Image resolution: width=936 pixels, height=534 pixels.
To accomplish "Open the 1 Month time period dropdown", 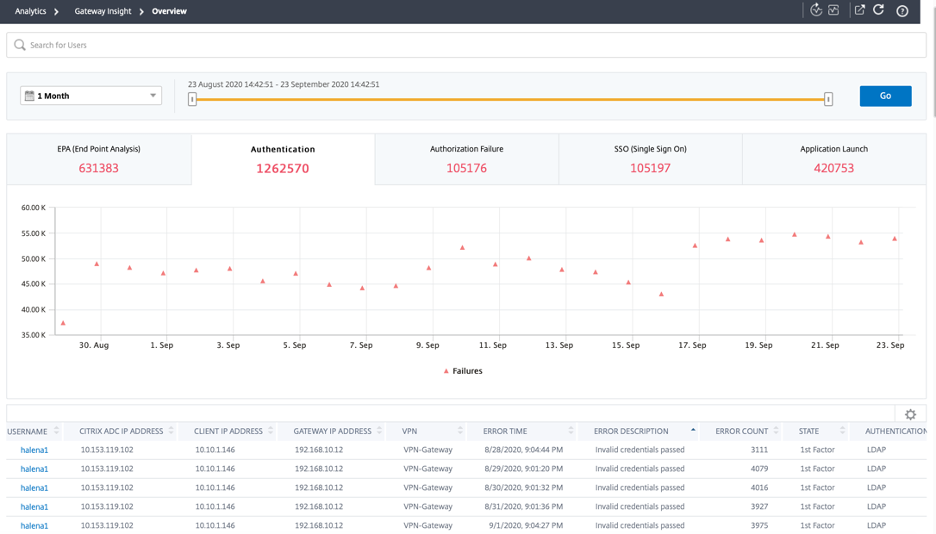I will [90, 96].
